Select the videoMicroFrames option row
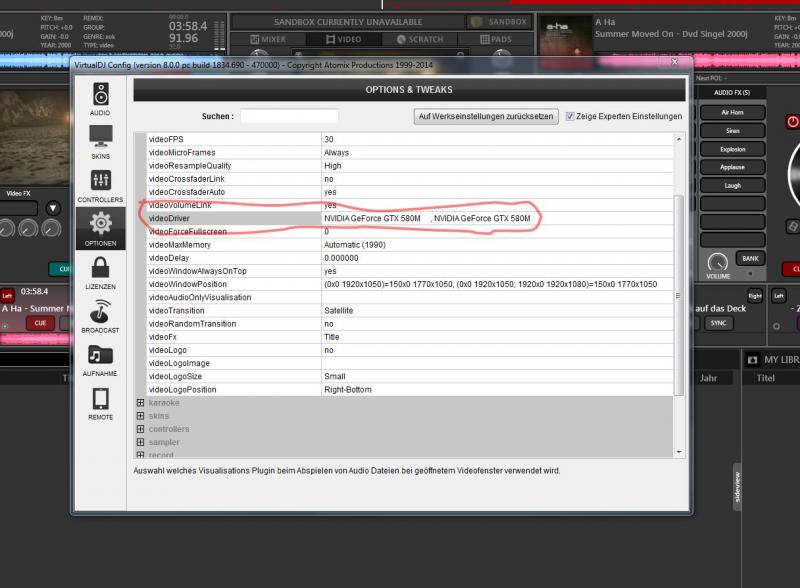The height and width of the screenshot is (588, 800). 410,153
